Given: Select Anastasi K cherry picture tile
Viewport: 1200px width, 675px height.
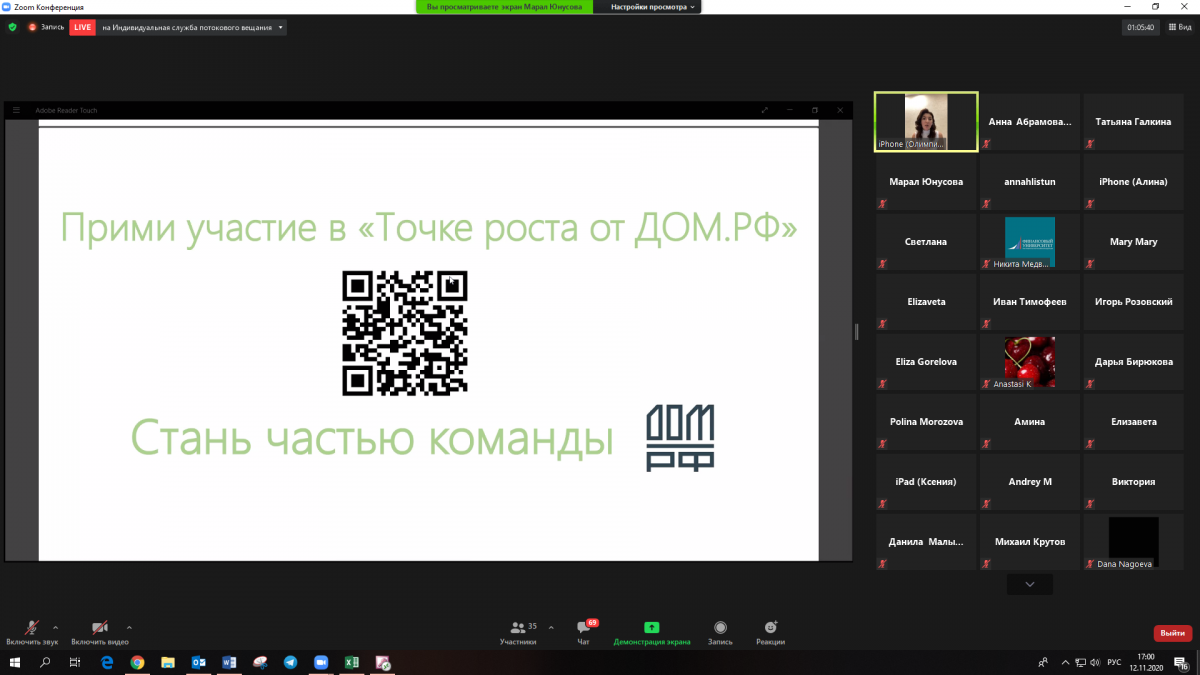Looking at the screenshot, I should (x=1030, y=362).
